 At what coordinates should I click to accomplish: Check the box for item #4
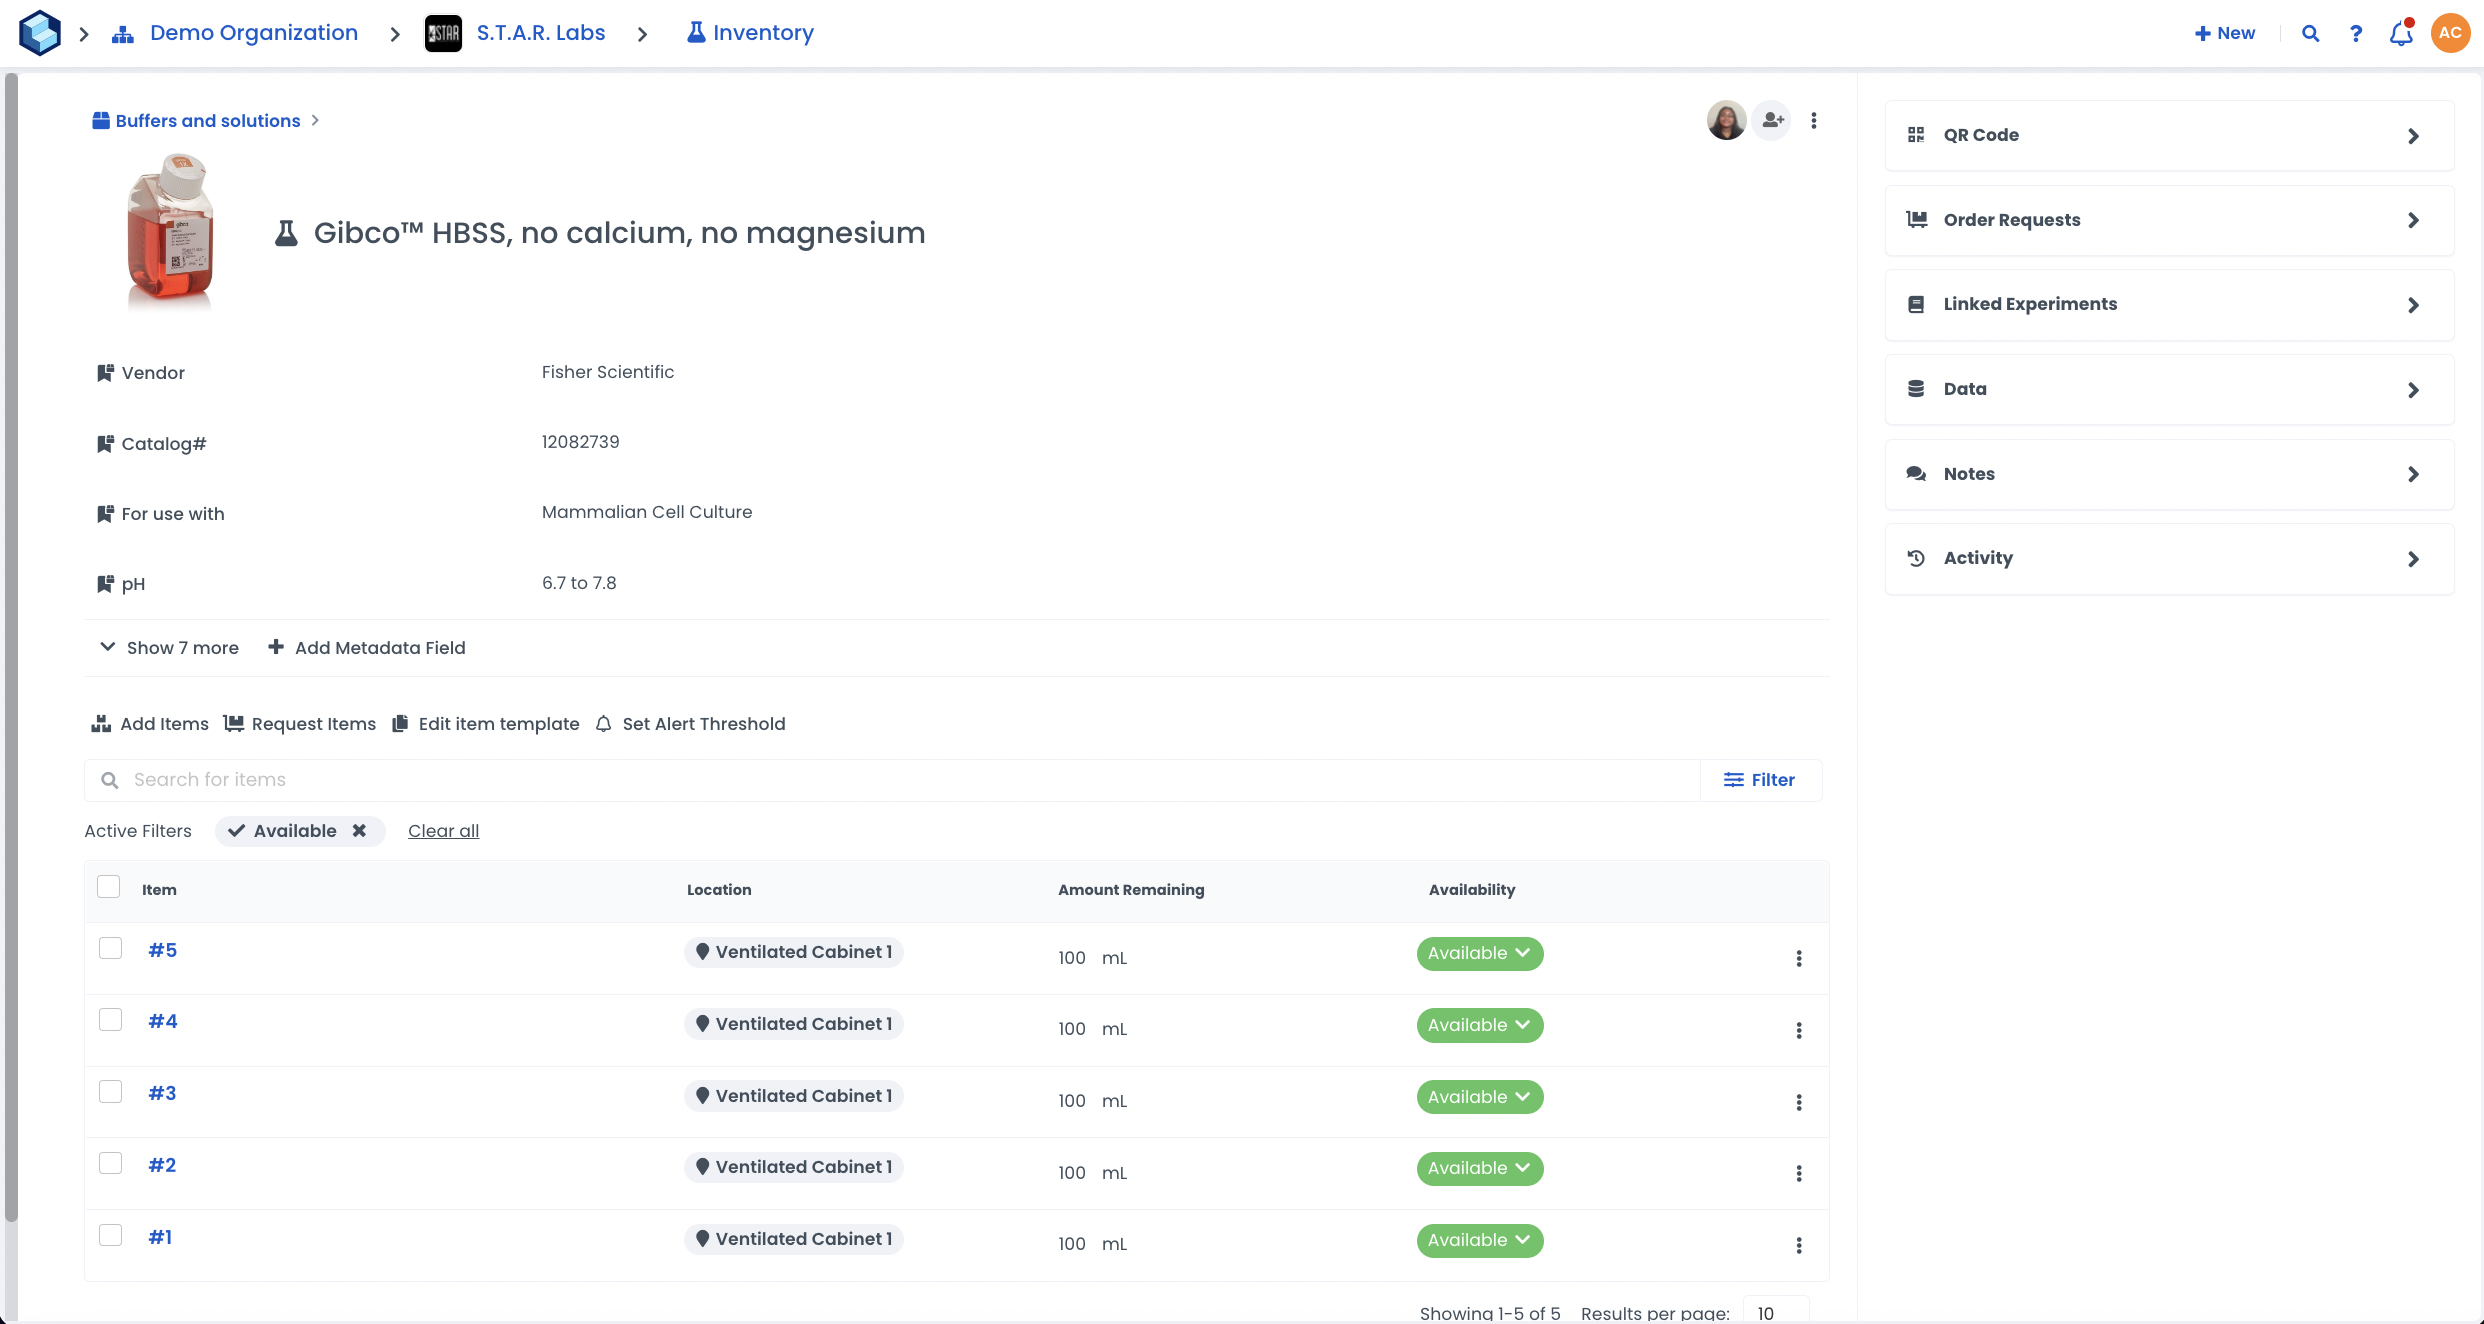point(110,1020)
